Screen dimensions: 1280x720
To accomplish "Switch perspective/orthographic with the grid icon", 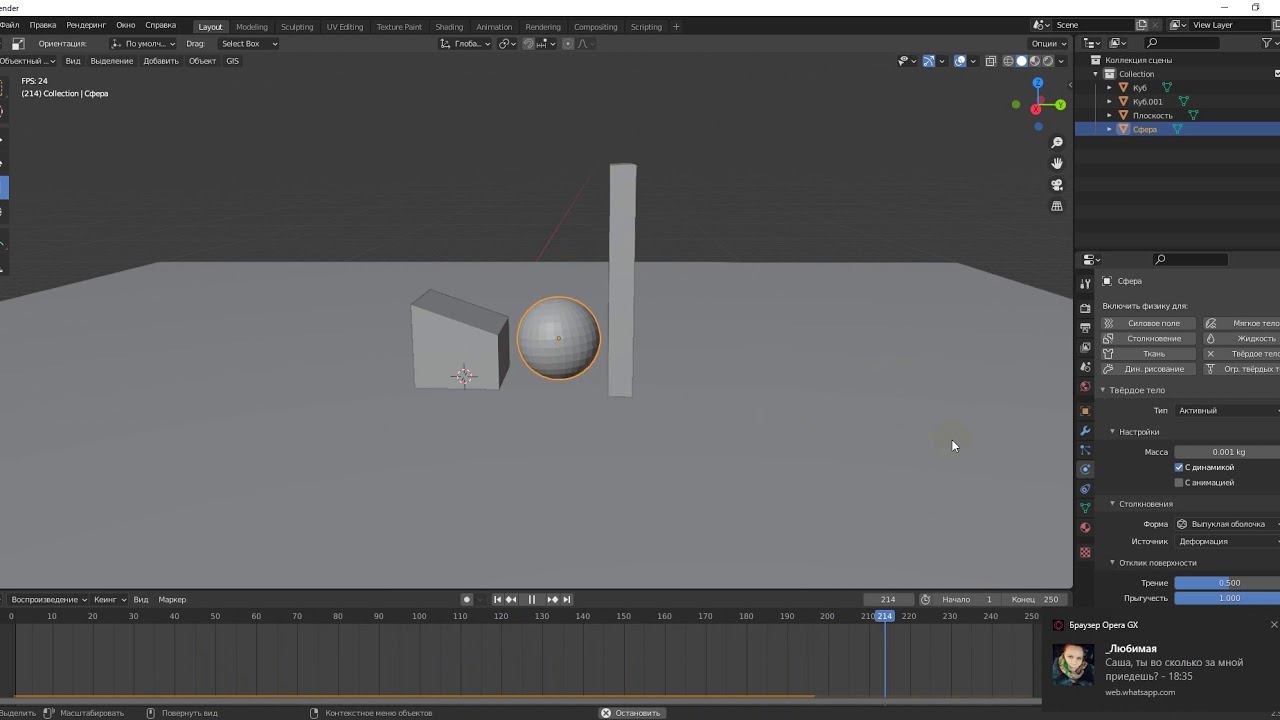I will click(1057, 206).
